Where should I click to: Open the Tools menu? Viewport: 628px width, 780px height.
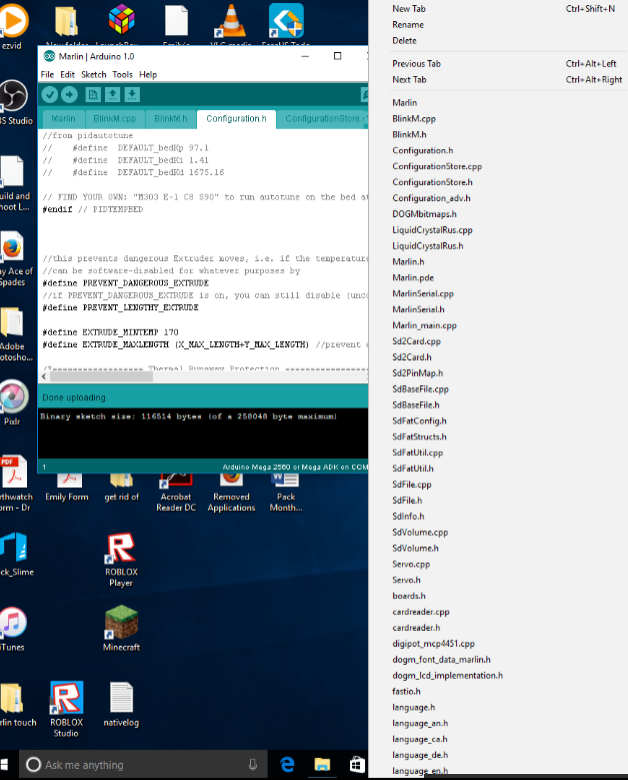[122, 75]
